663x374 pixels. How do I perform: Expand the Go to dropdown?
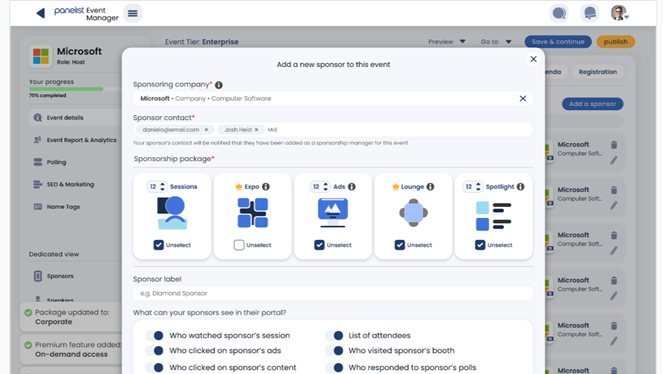(x=496, y=41)
